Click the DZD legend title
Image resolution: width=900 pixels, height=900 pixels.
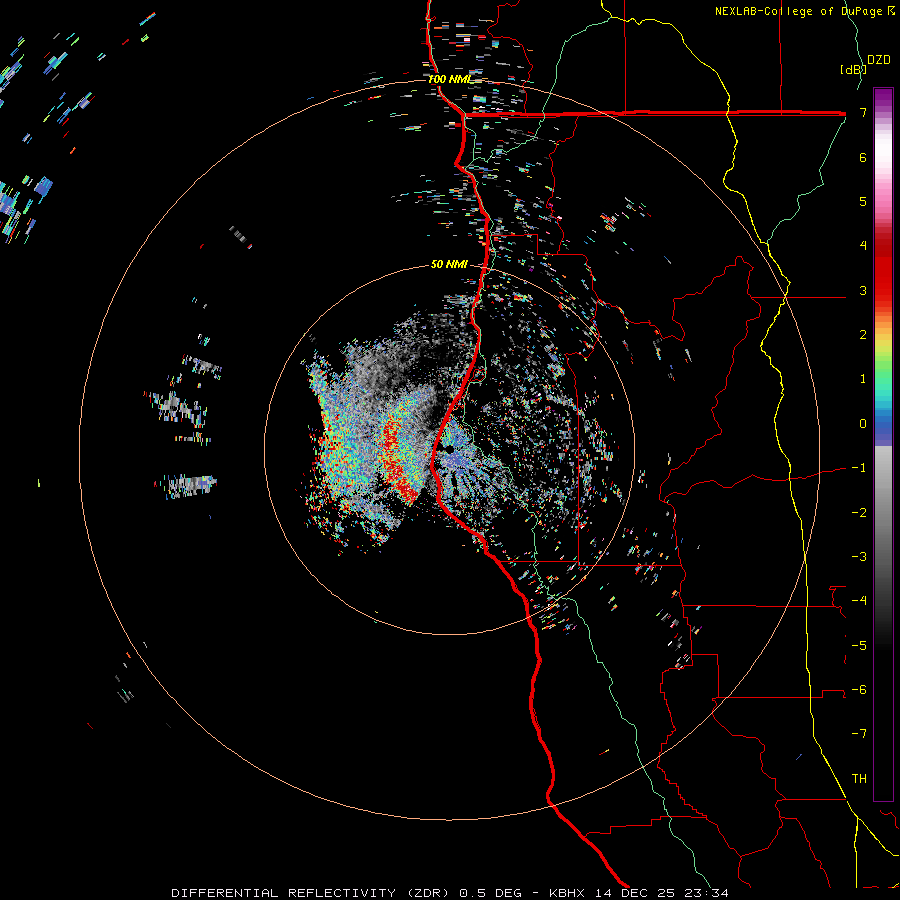tap(879, 60)
